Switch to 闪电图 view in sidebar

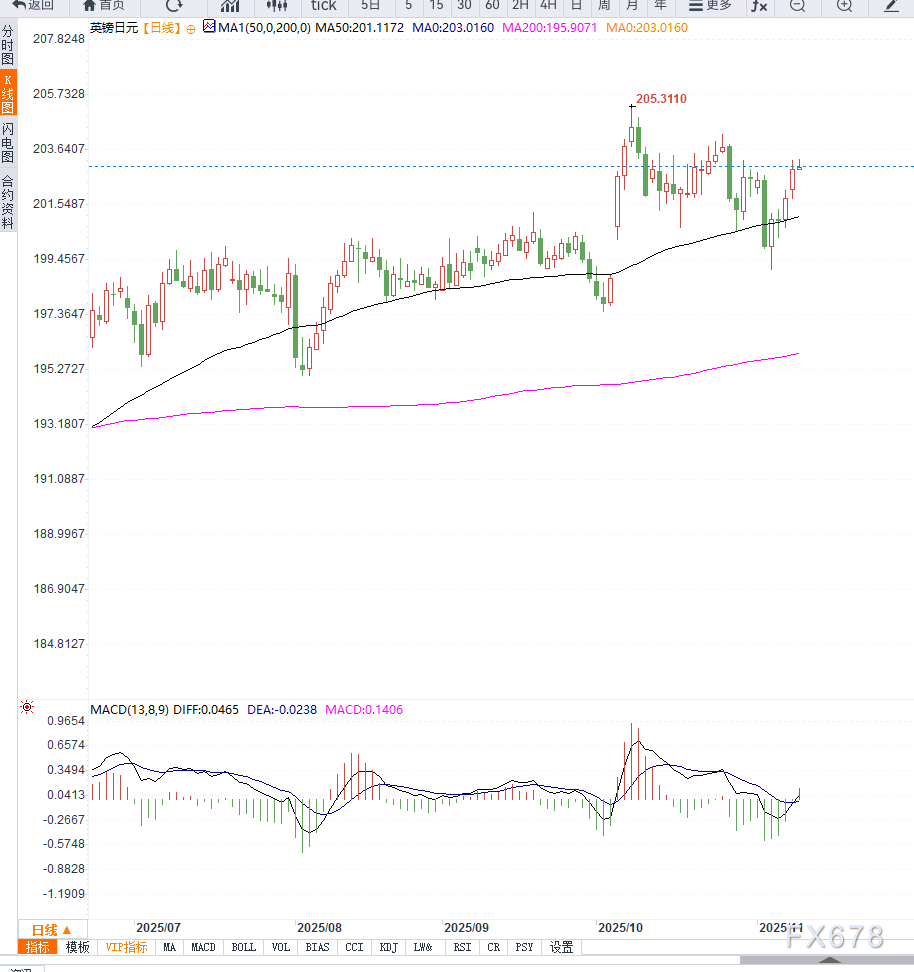8,142
